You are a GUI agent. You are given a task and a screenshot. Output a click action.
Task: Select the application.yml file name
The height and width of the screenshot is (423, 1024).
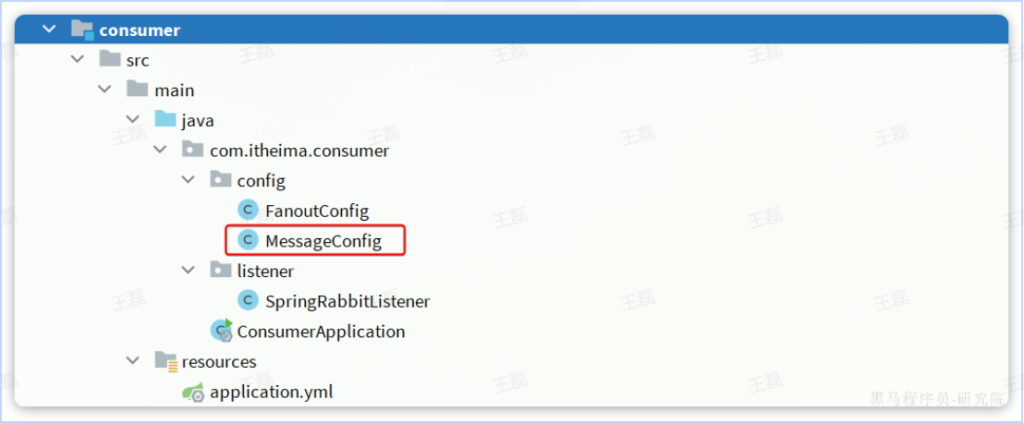pyautogui.click(x=271, y=391)
